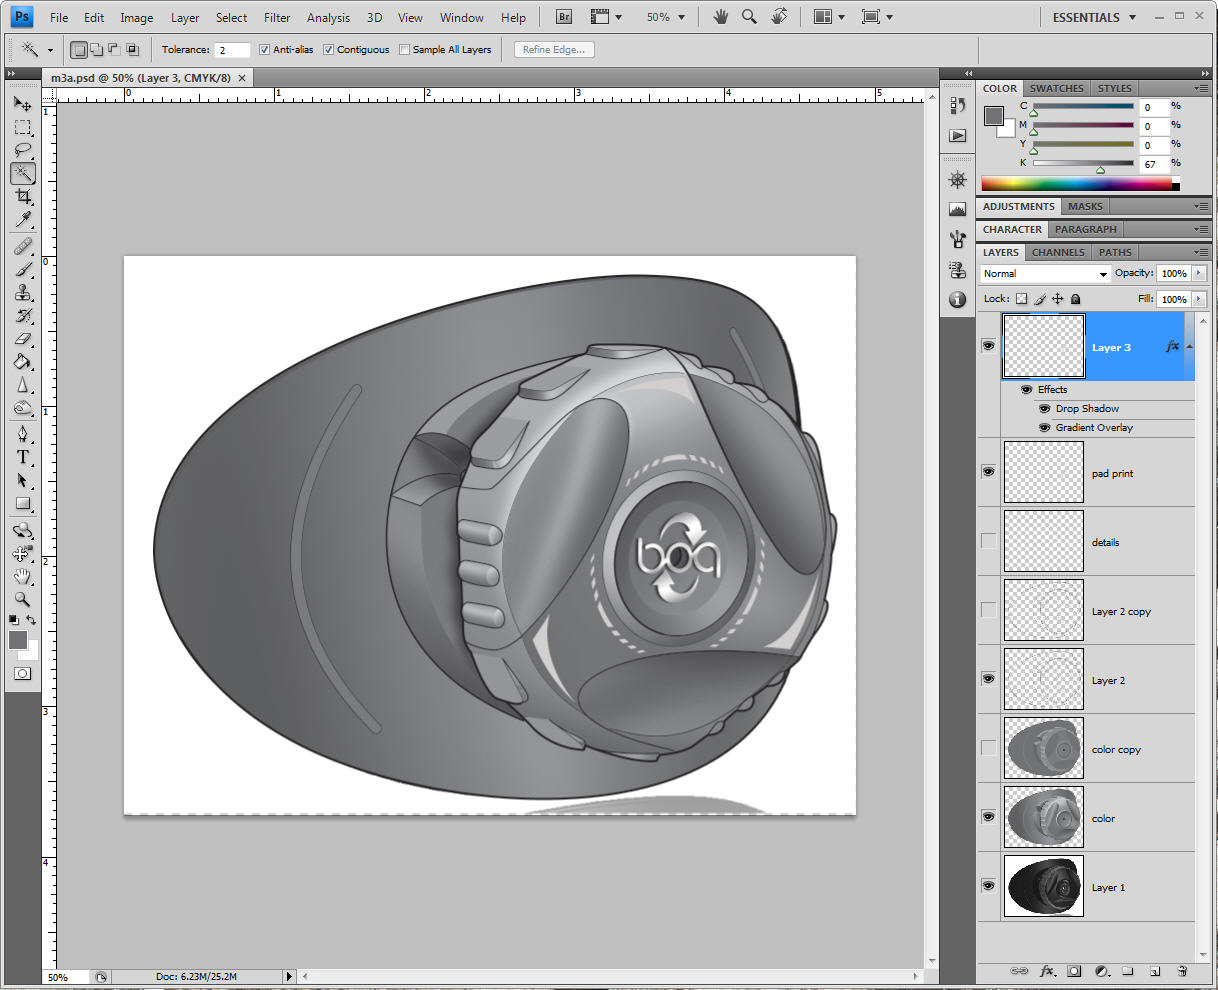Collapse Layer 3 effects list
Image resolution: width=1218 pixels, height=990 pixels.
(1190, 346)
